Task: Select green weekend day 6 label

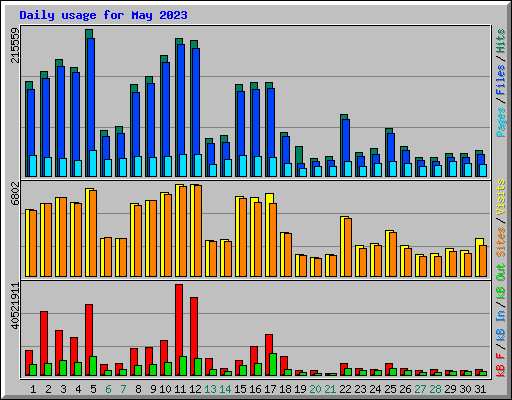Action: coord(108,389)
